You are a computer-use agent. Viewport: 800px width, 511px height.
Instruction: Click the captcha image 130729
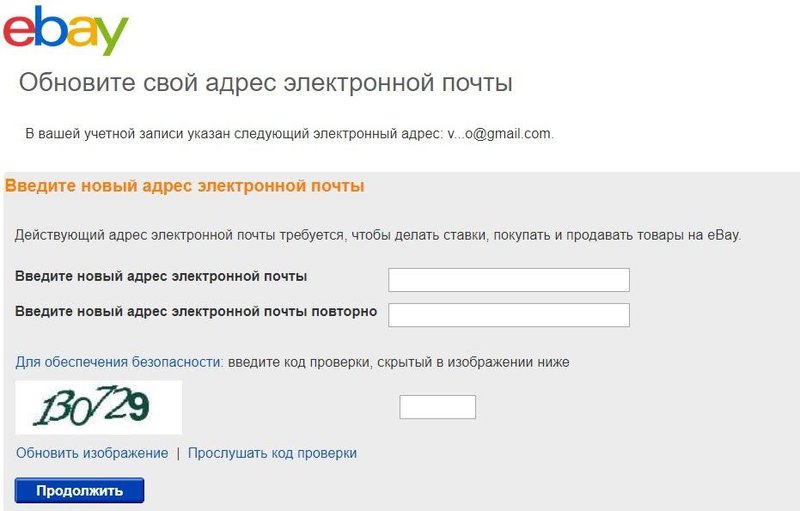[x=98, y=407]
